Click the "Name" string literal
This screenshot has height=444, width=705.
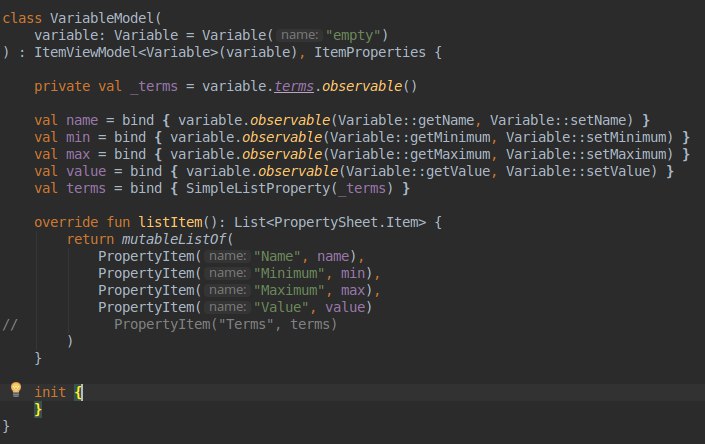pos(277,257)
